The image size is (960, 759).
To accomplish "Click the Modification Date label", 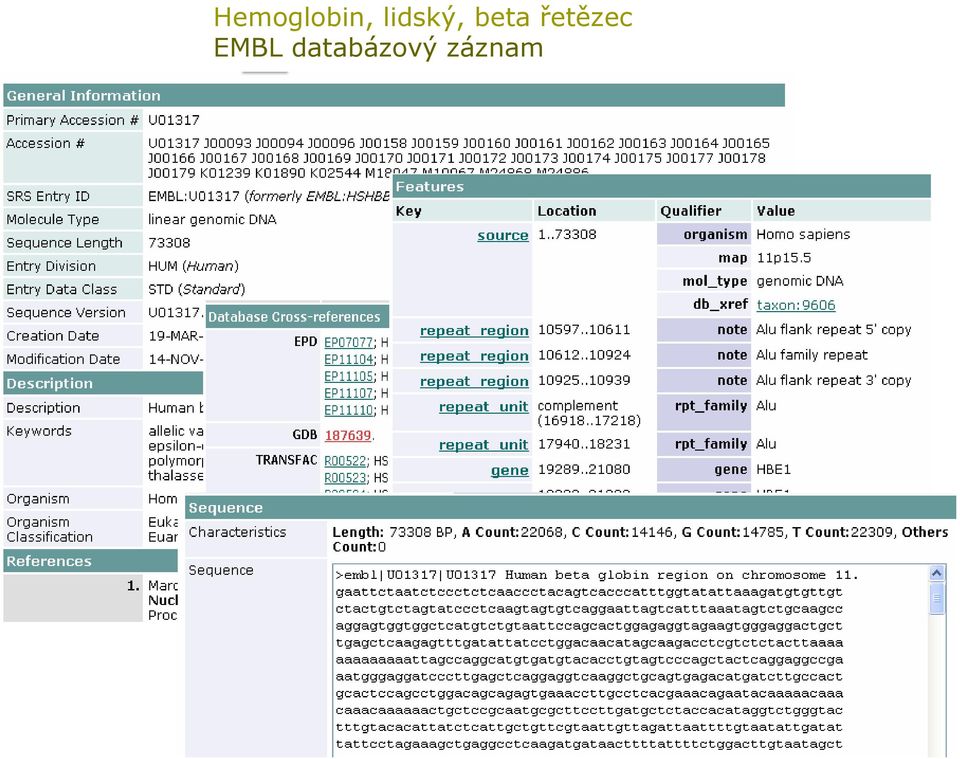I will pos(63,359).
